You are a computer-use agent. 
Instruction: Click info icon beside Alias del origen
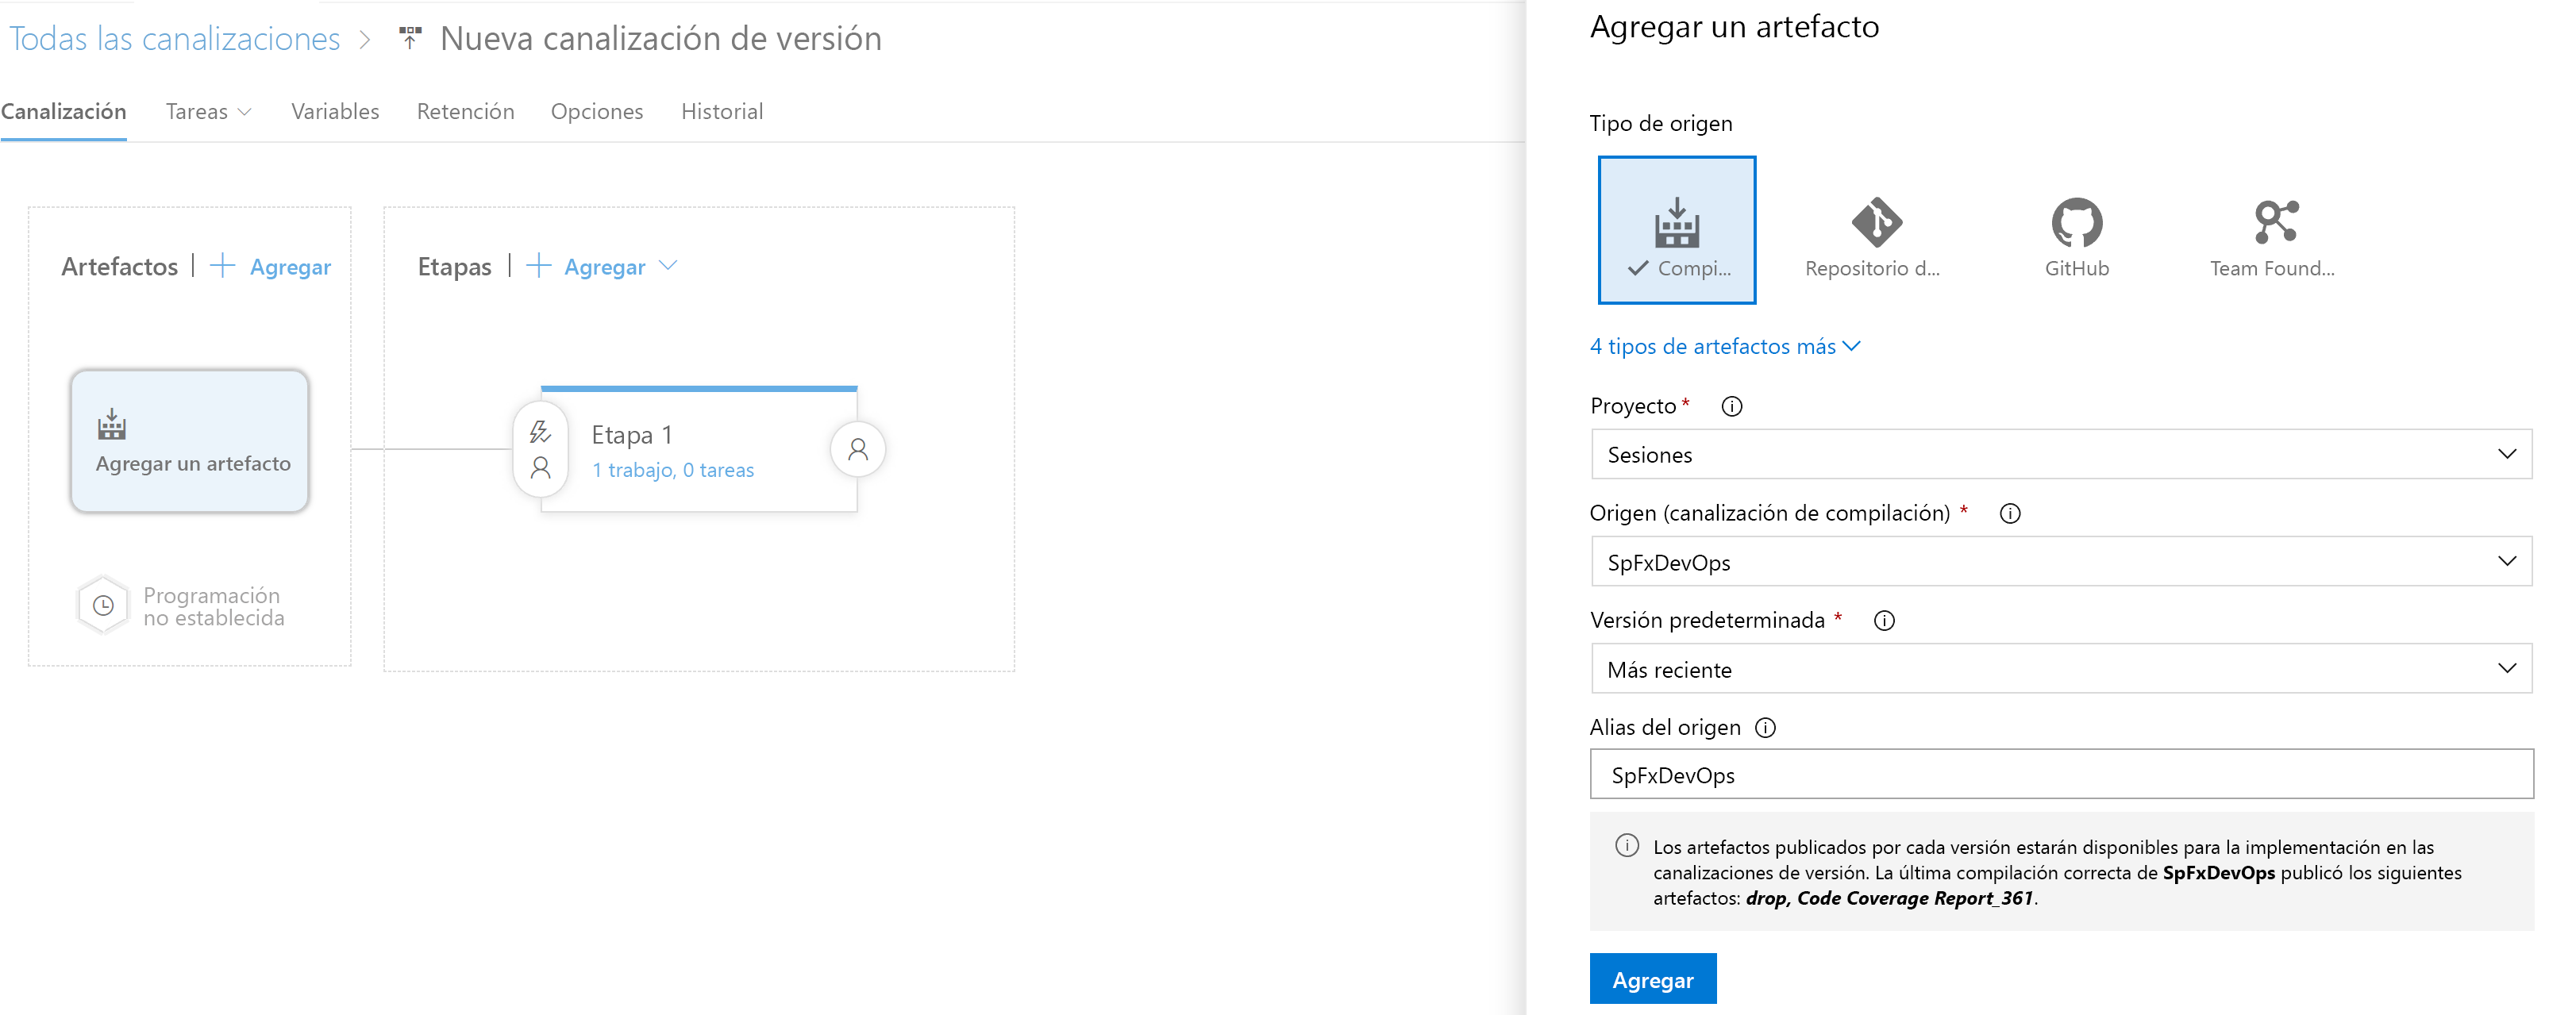1765,727
